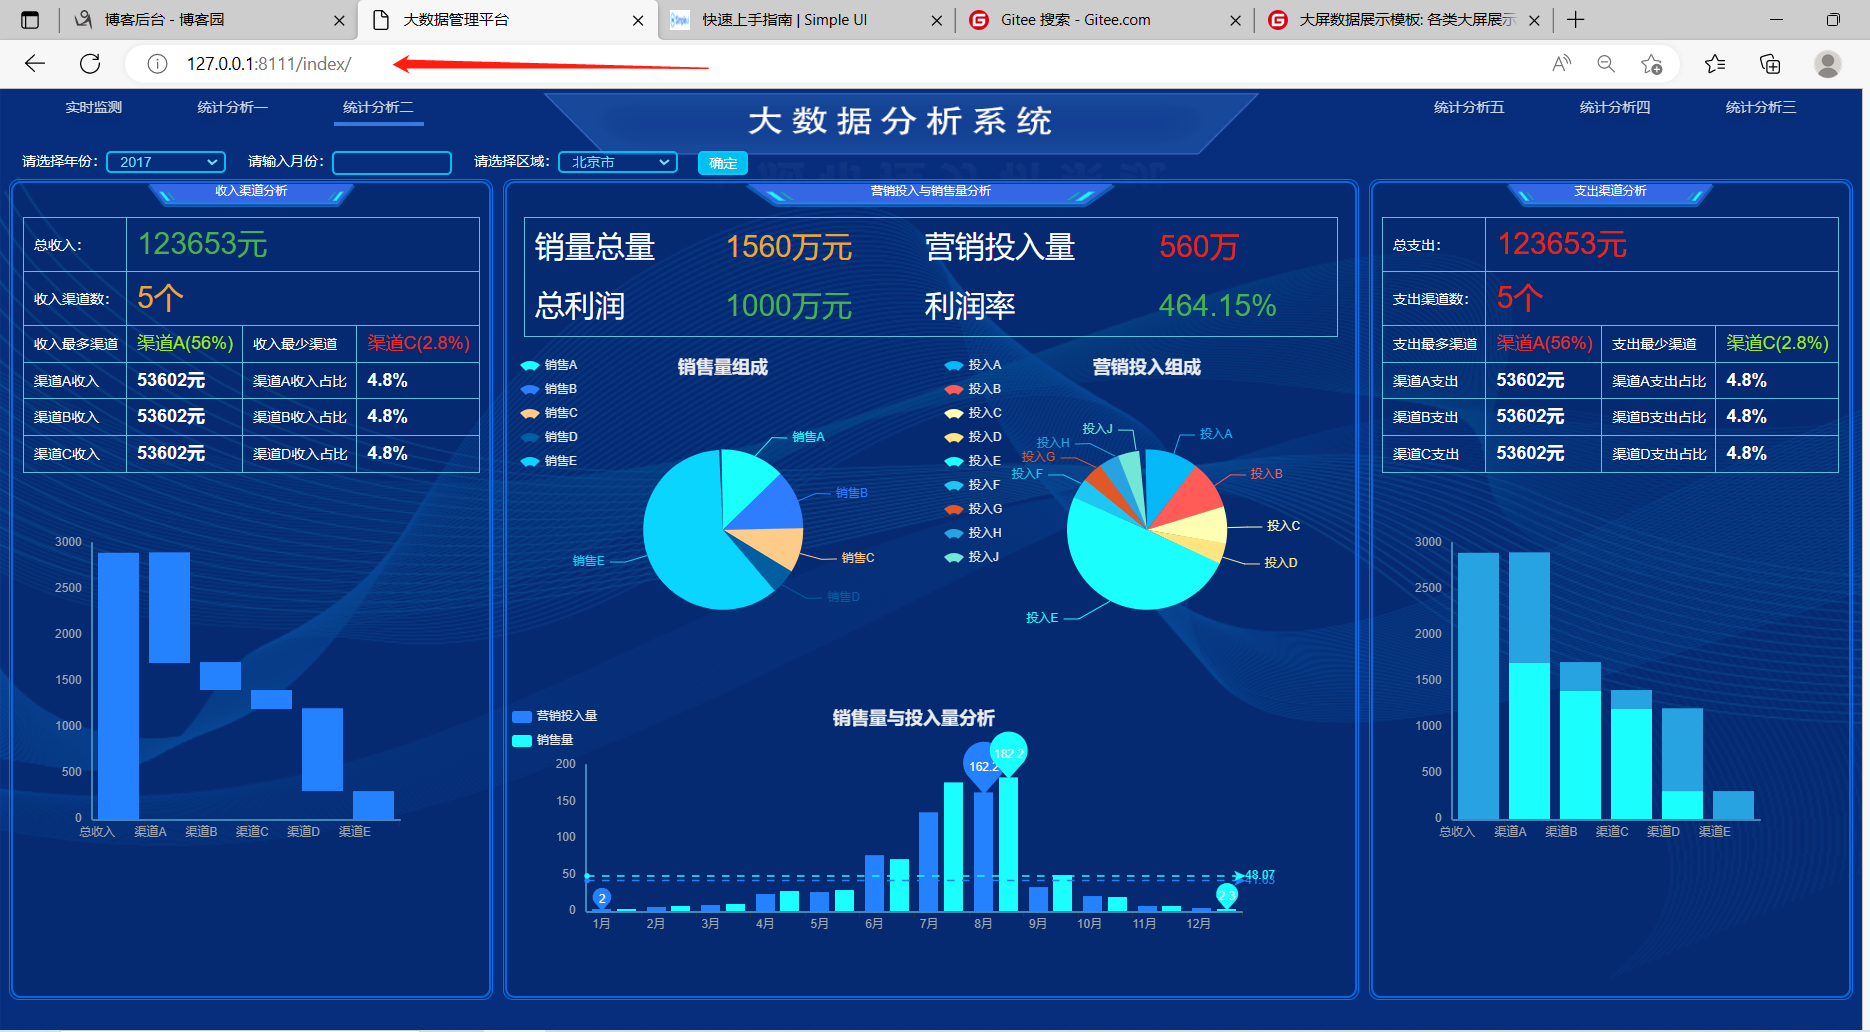Toggle the 销售C legend item
This screenshot has width=1870, height=1032.
coord(549,413)
